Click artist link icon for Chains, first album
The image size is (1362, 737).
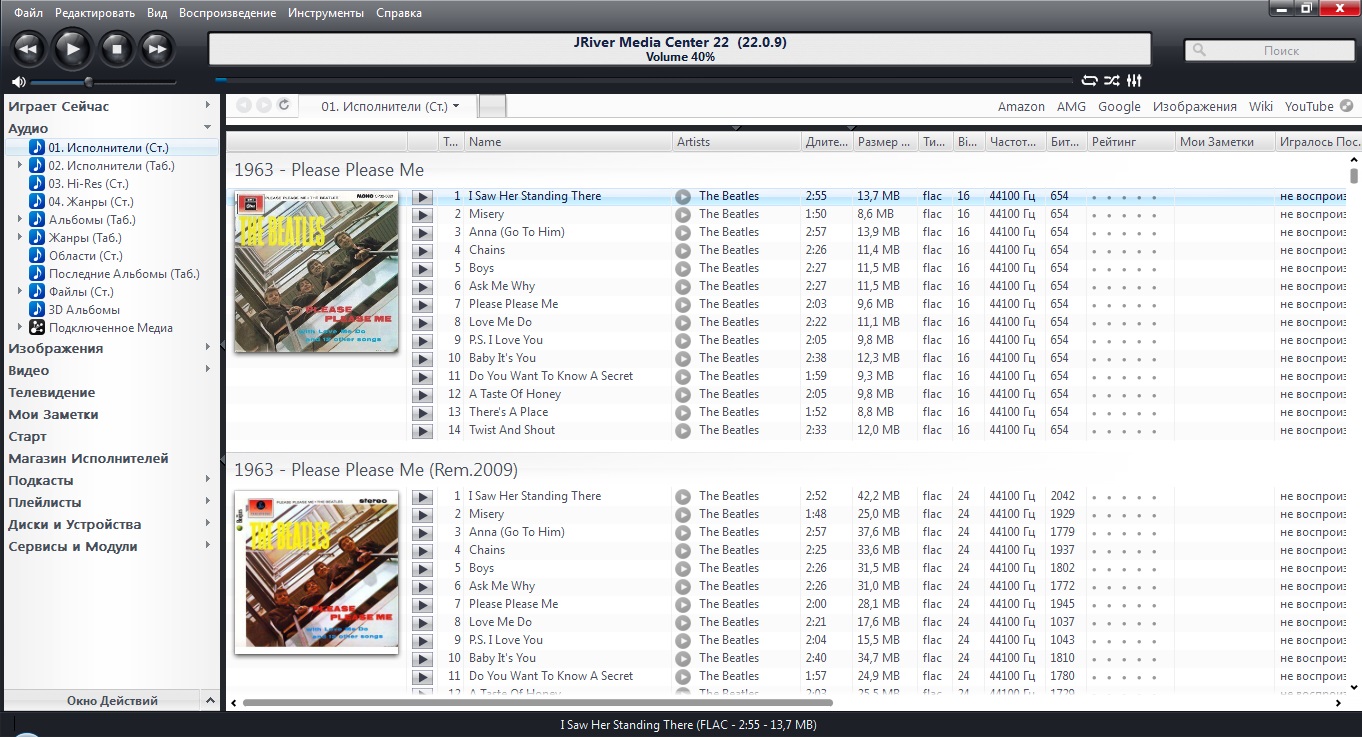pos(683,250)
